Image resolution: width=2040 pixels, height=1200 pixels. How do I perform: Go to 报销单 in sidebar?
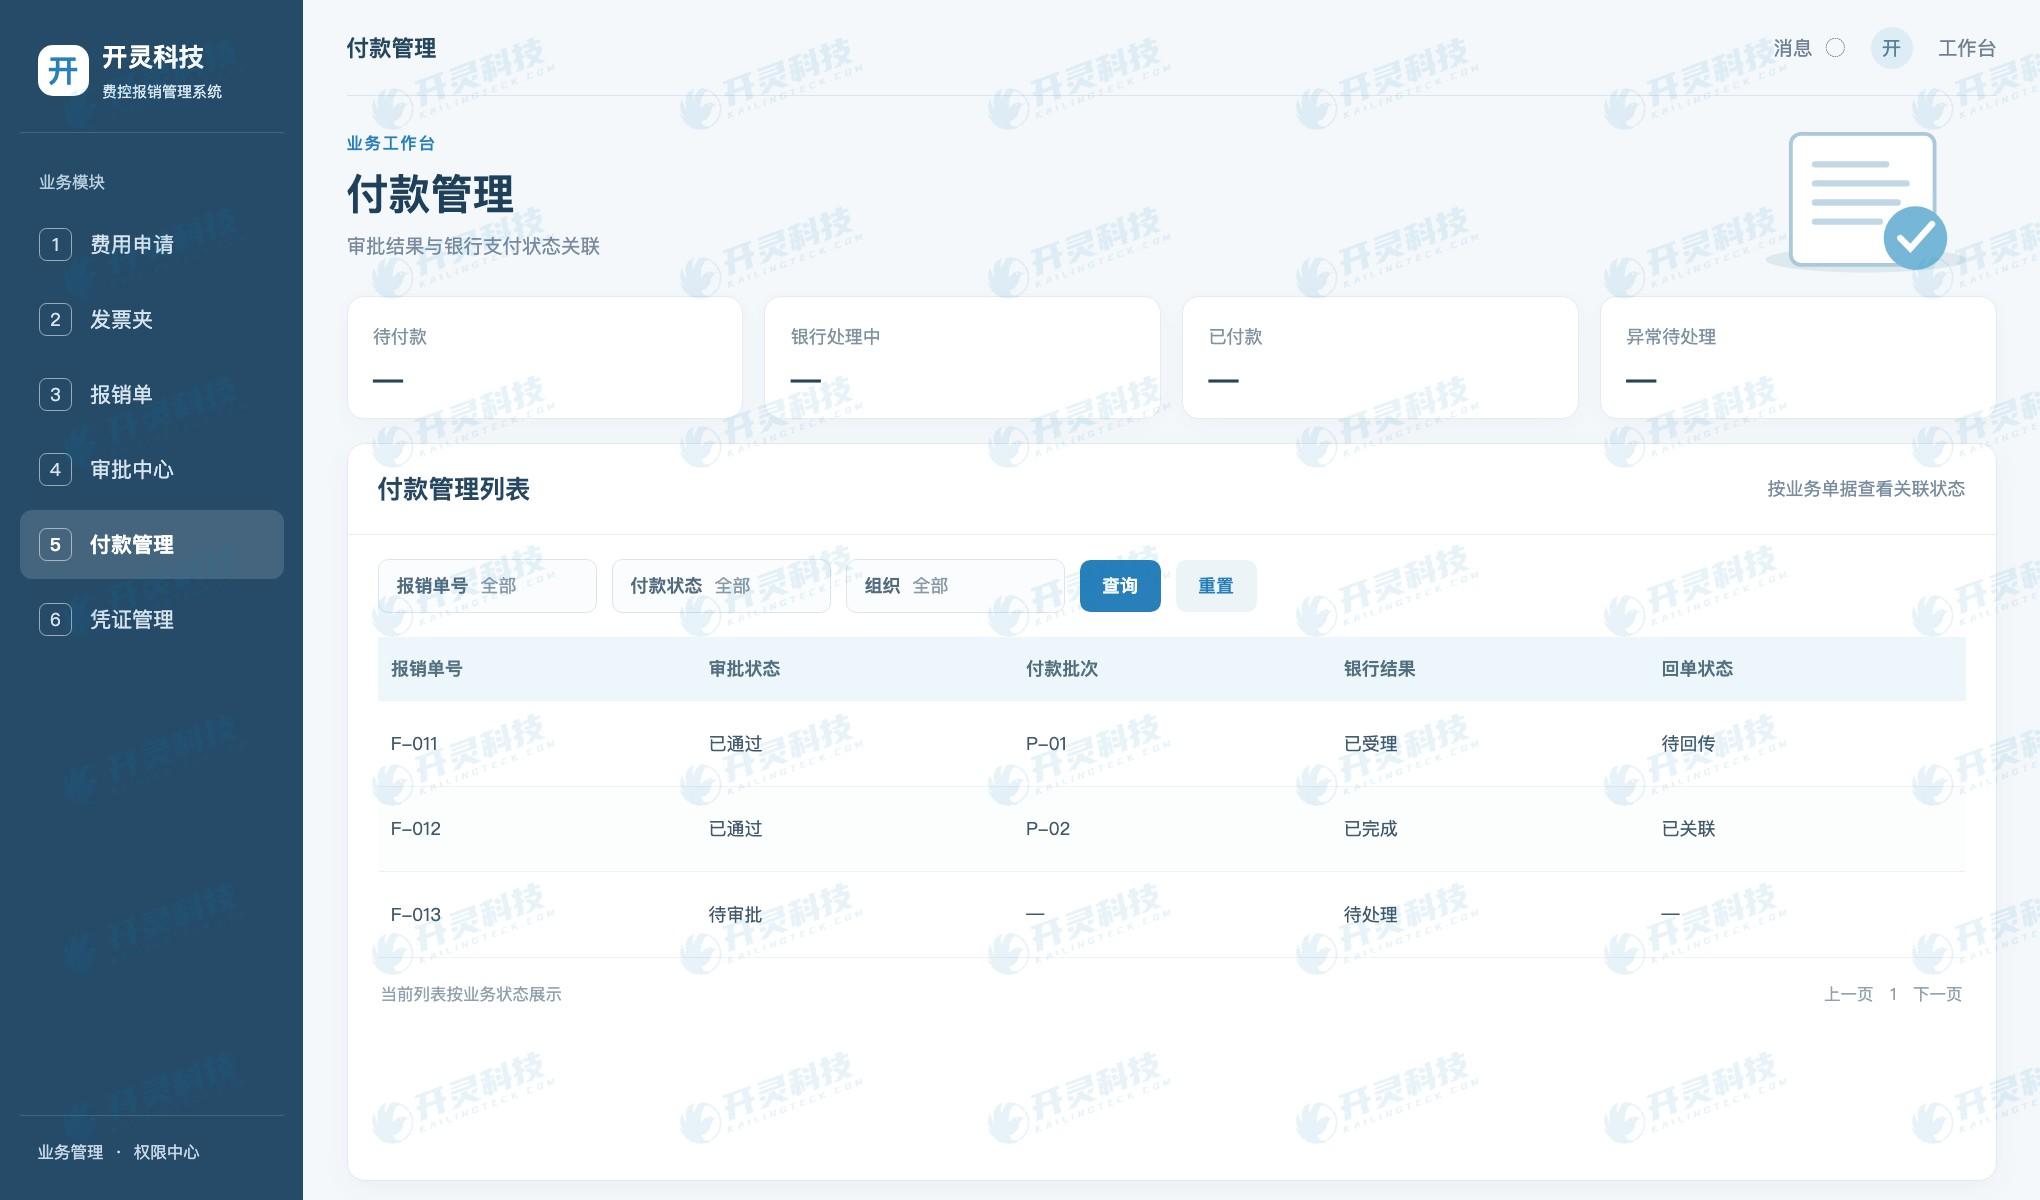152,394
